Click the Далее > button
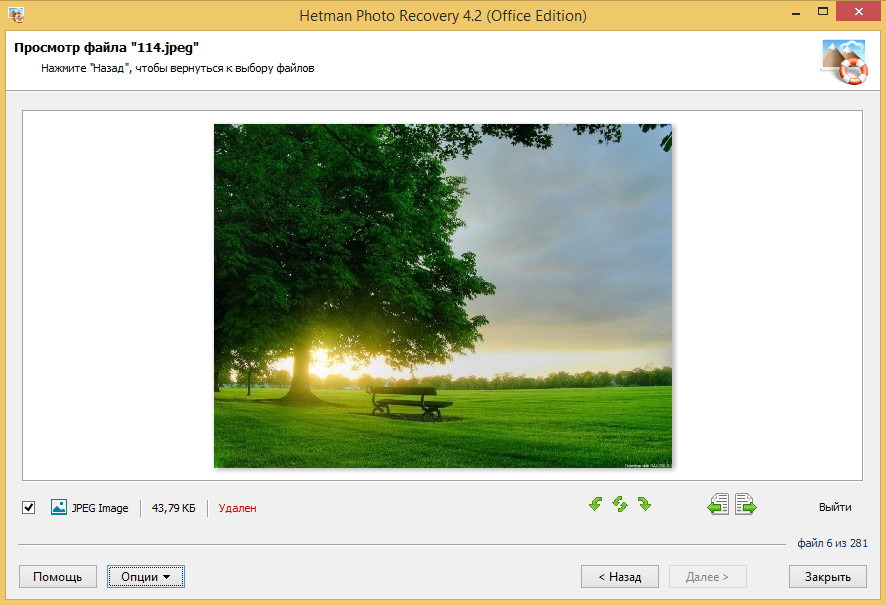 point(707,576)
